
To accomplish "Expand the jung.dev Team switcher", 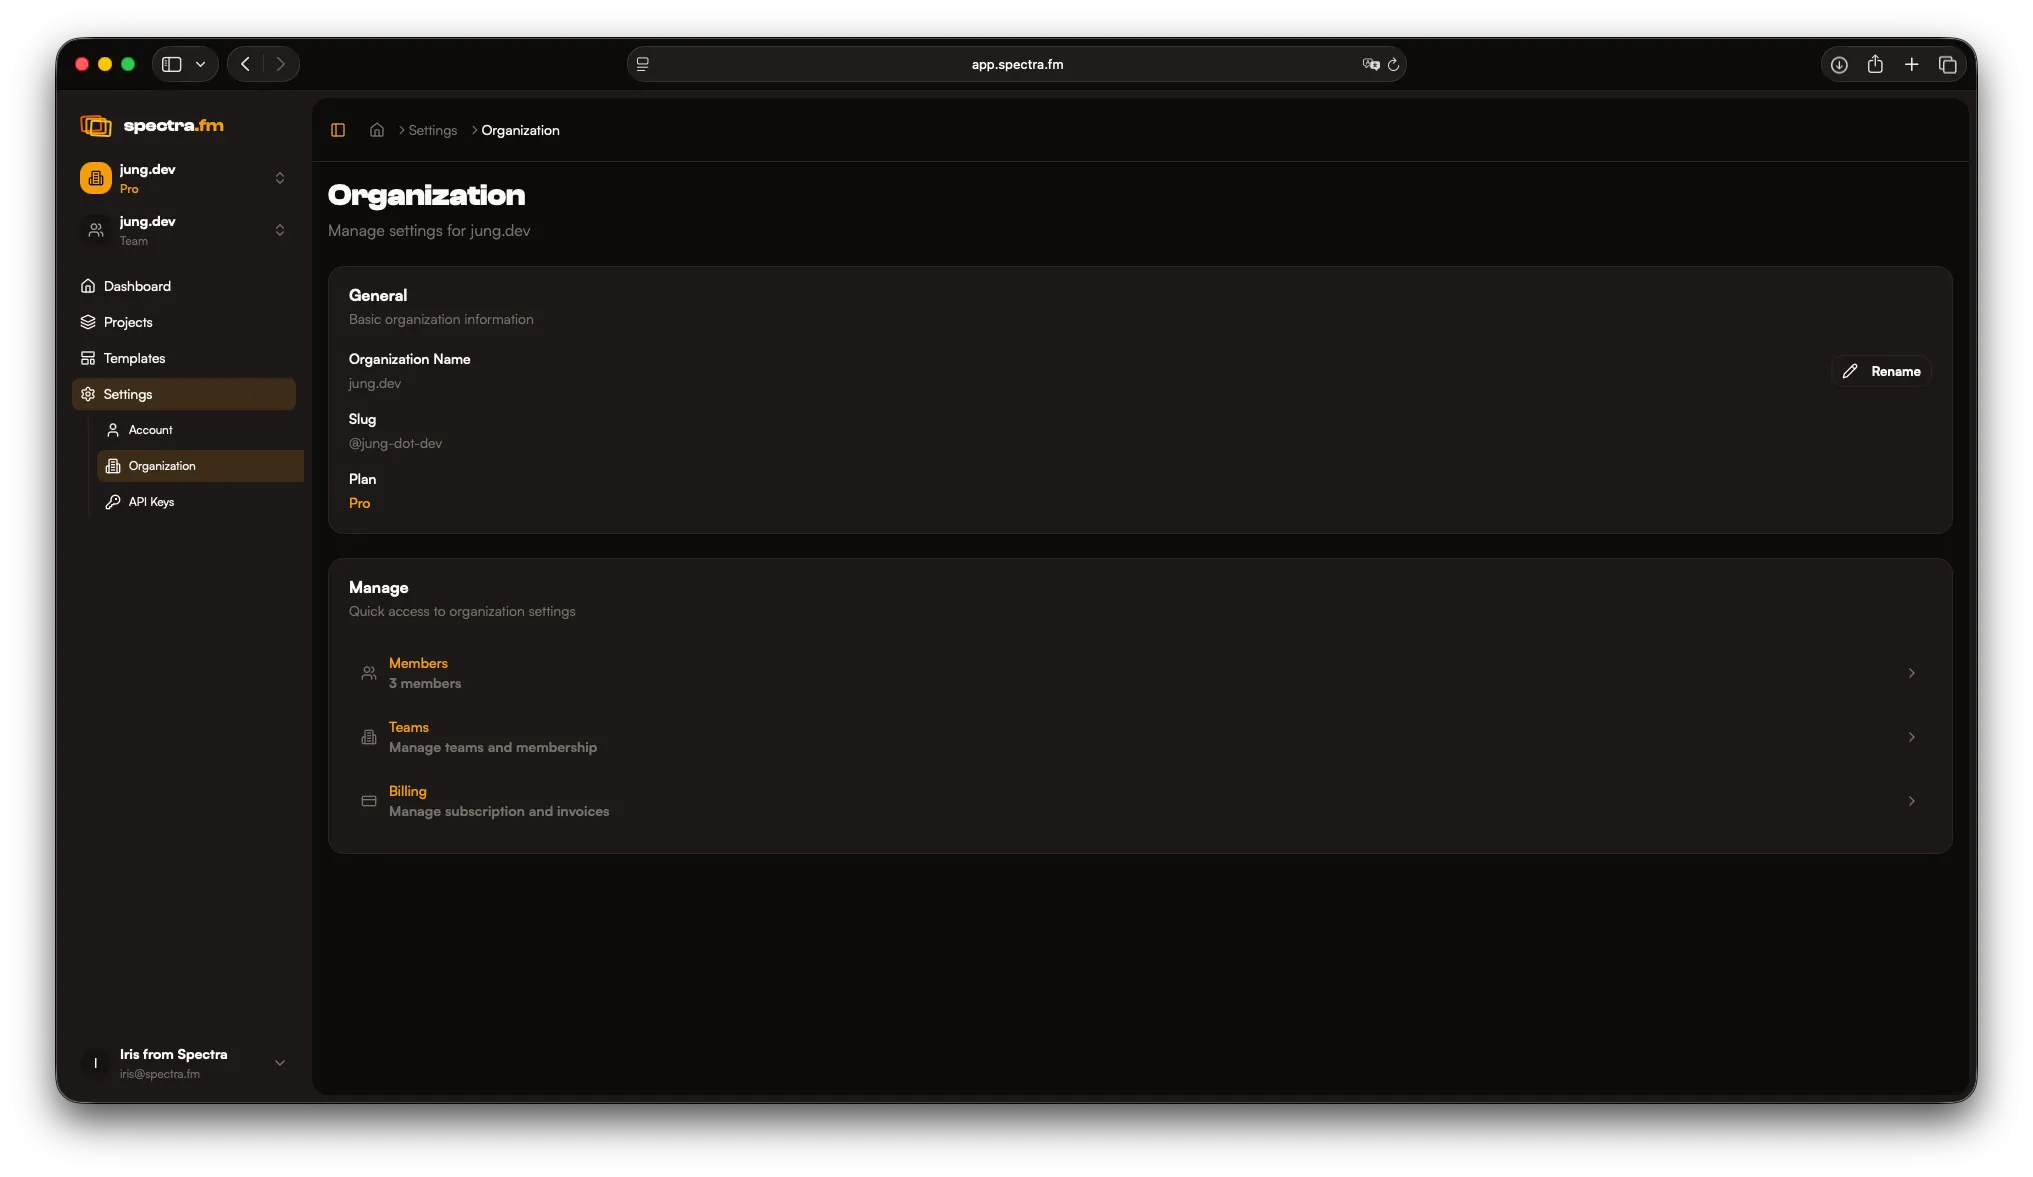I will pyautogui.click(x=279, y=230).
